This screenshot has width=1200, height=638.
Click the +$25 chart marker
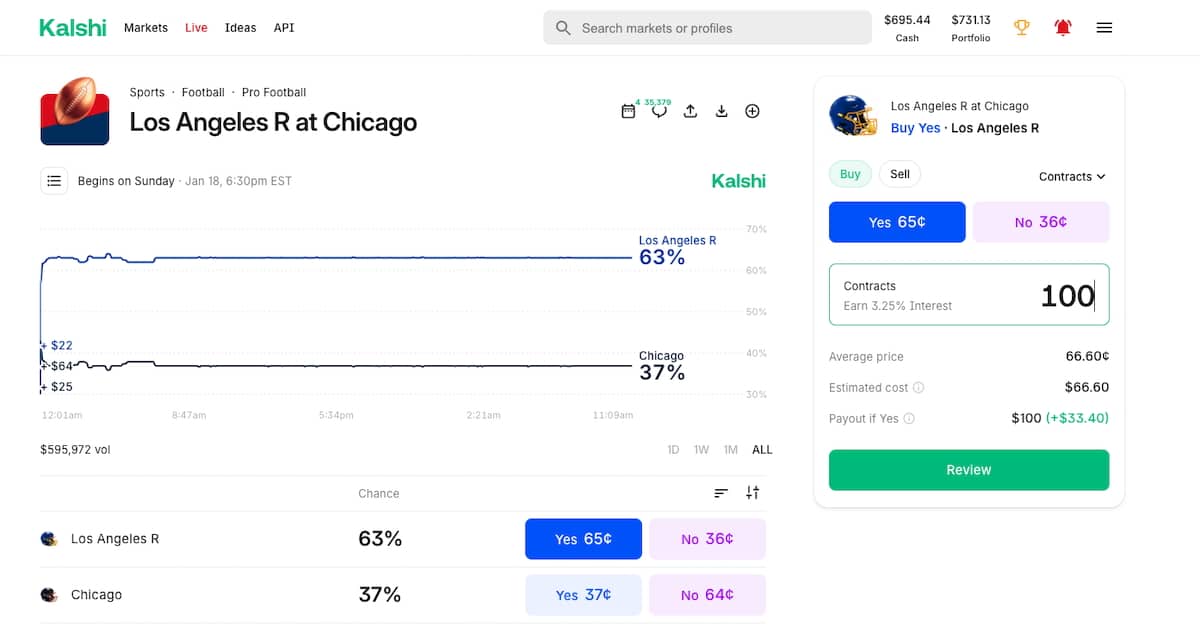[57, 386]
